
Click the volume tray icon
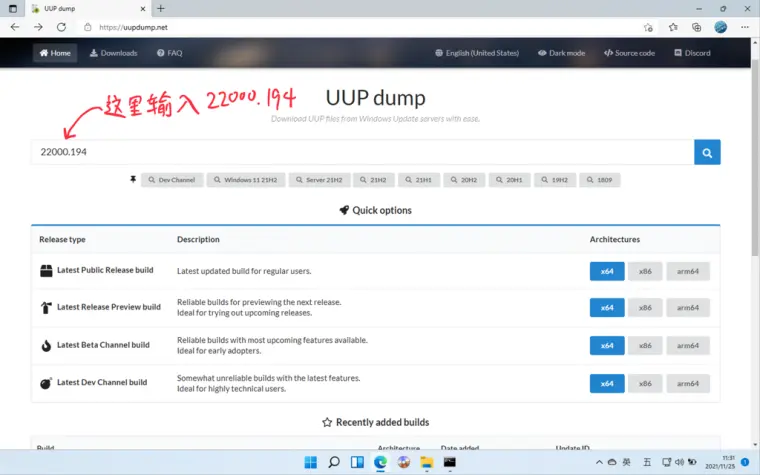pos(680,462)
